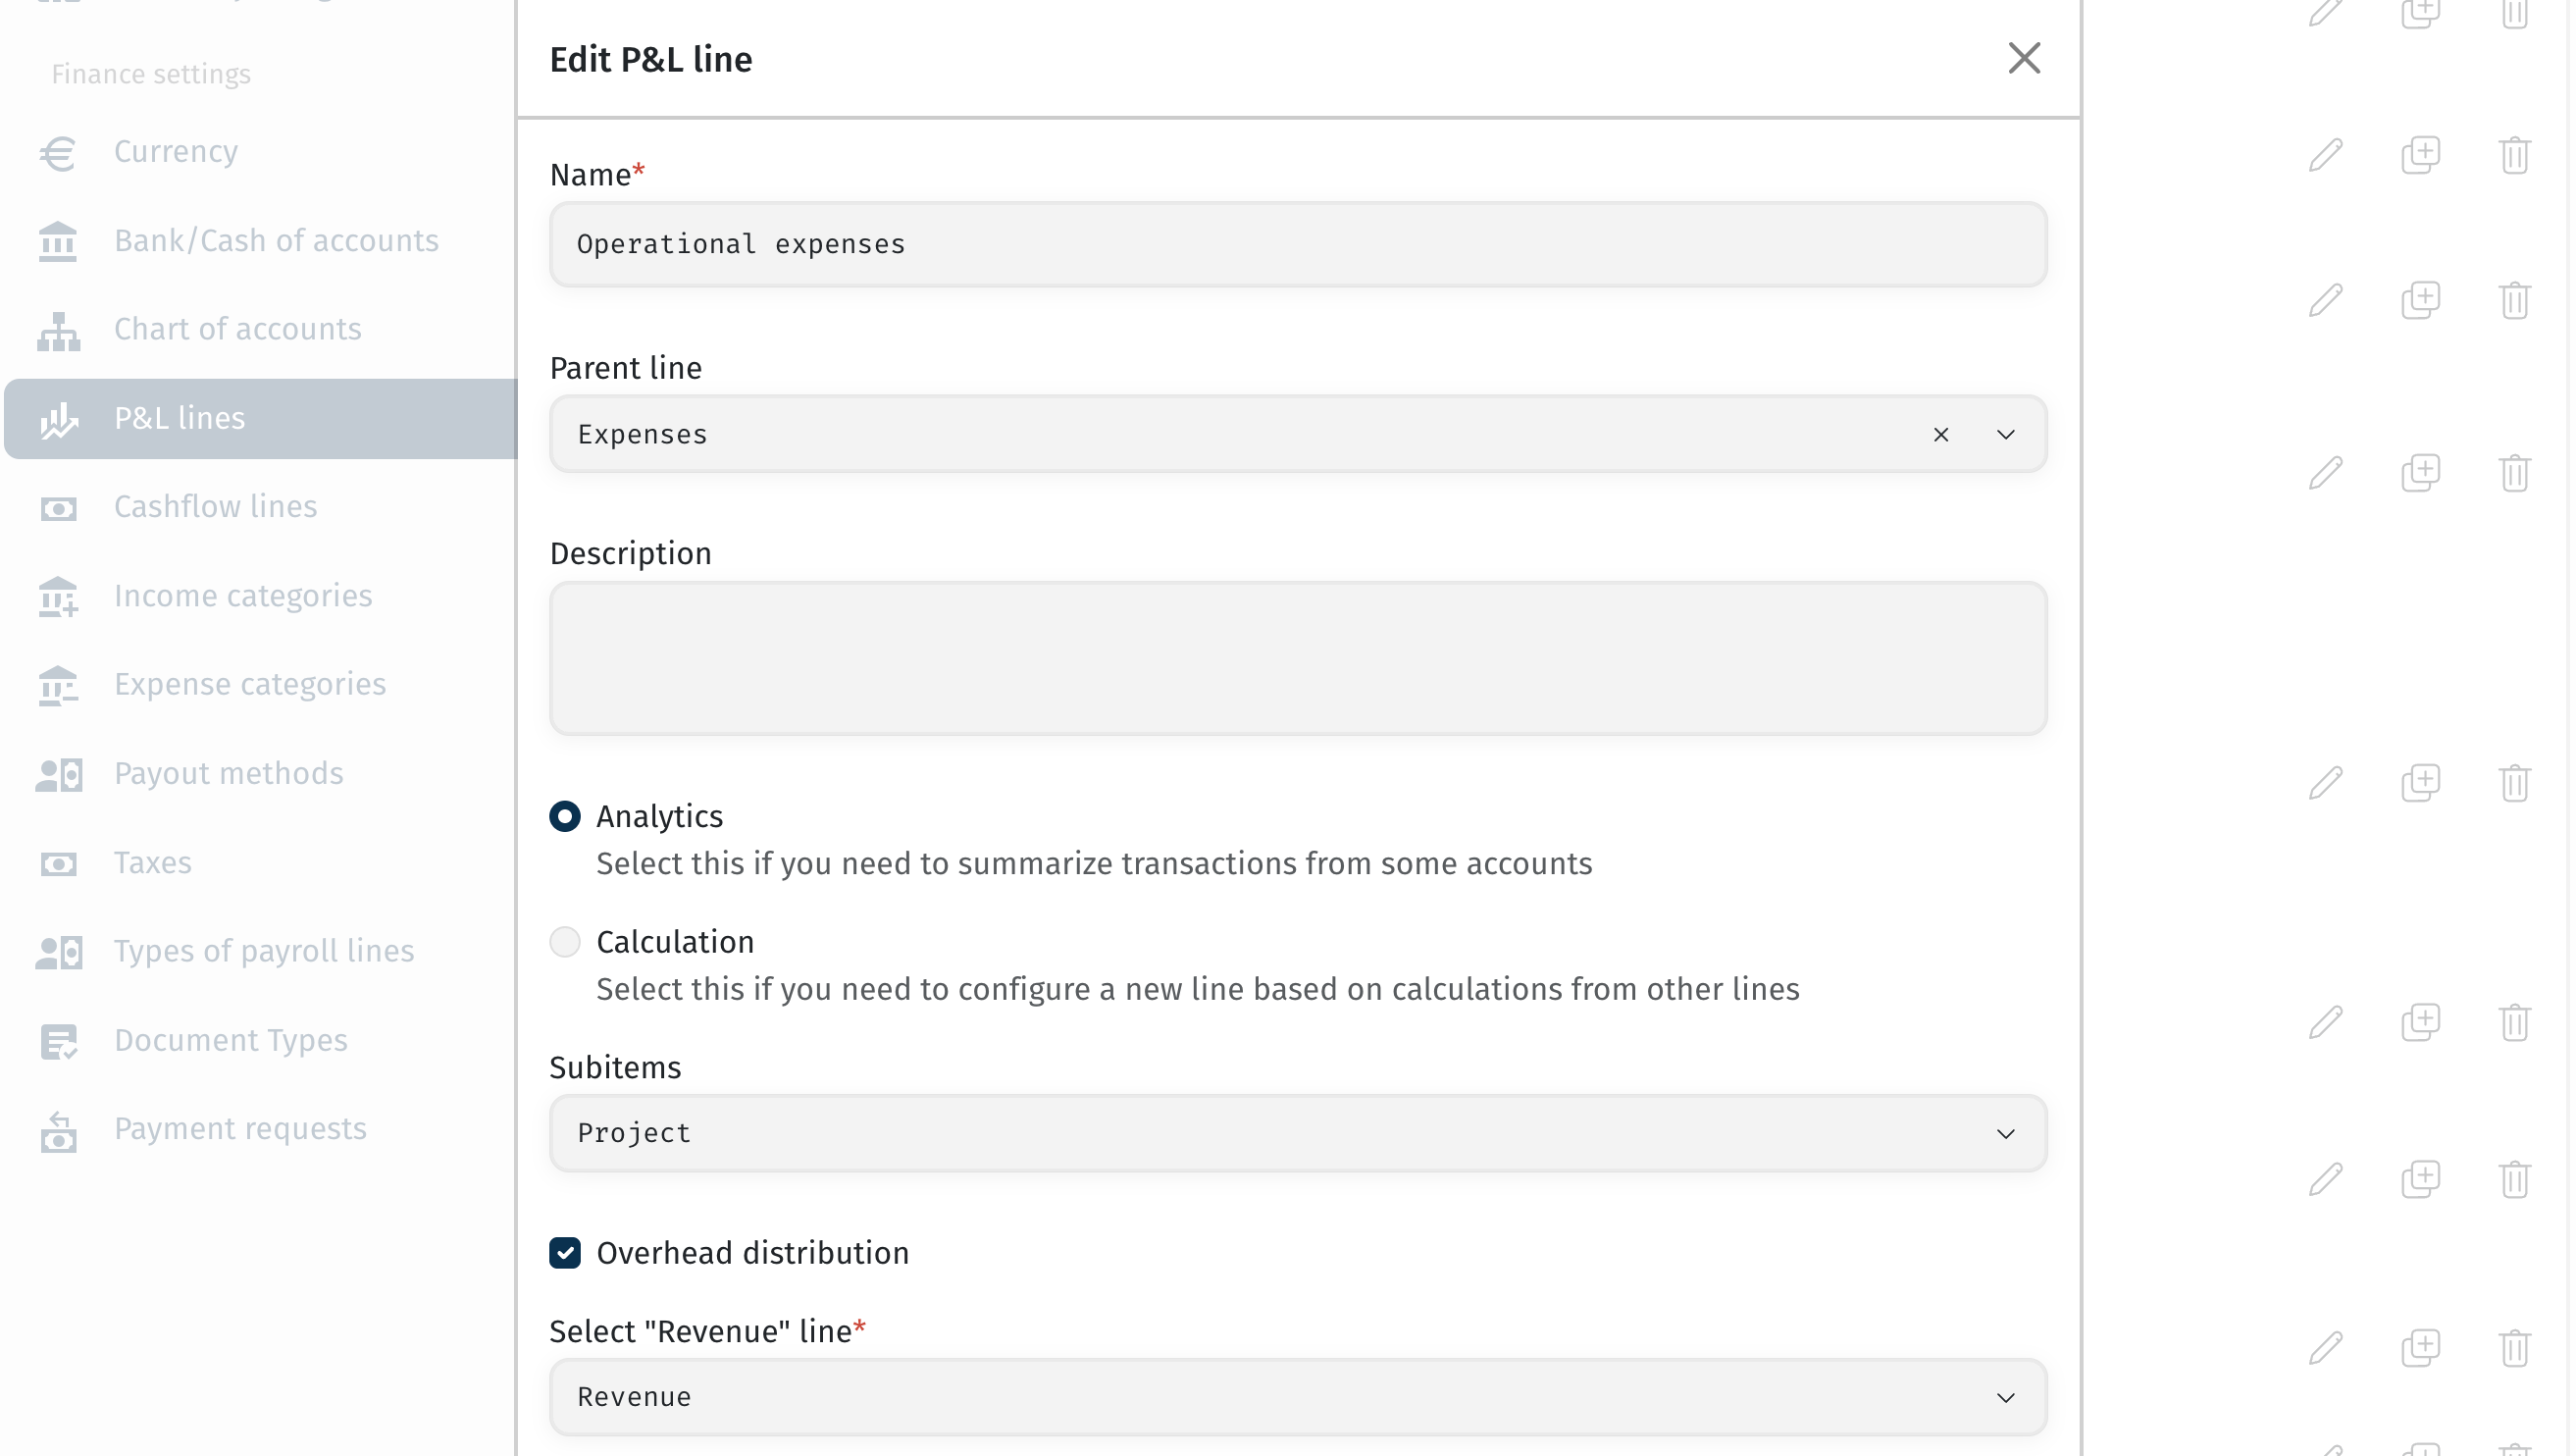Click the Income categories icon

tap(58, 597)
